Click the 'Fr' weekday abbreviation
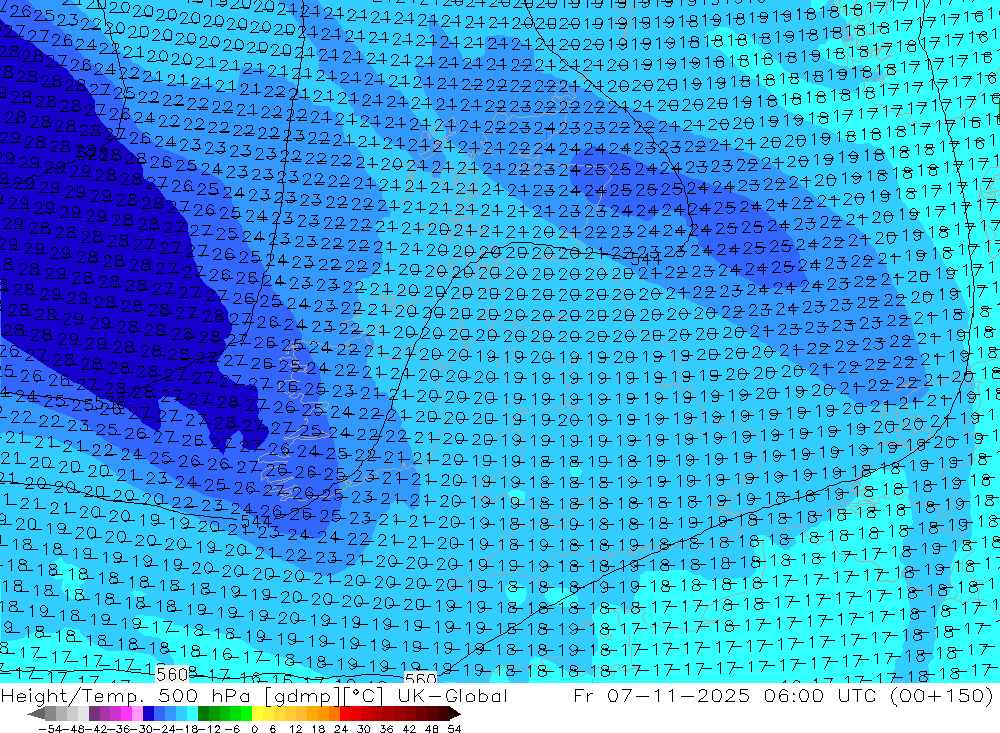Screen dimensions: 1000x733 pyautogui.click(x=584, y=695)
